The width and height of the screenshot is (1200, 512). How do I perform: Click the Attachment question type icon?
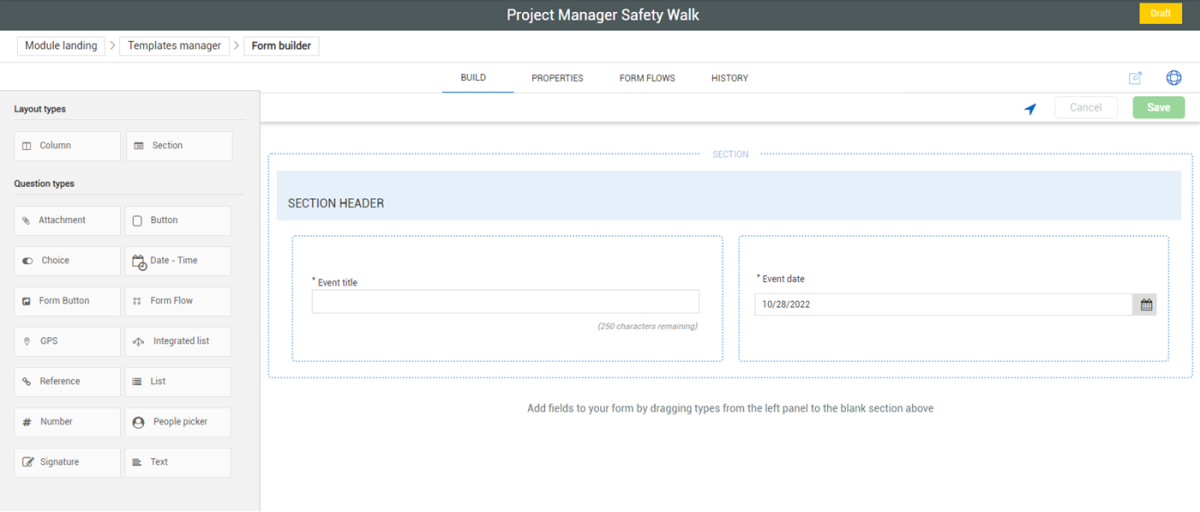click(x=26, y=221)
